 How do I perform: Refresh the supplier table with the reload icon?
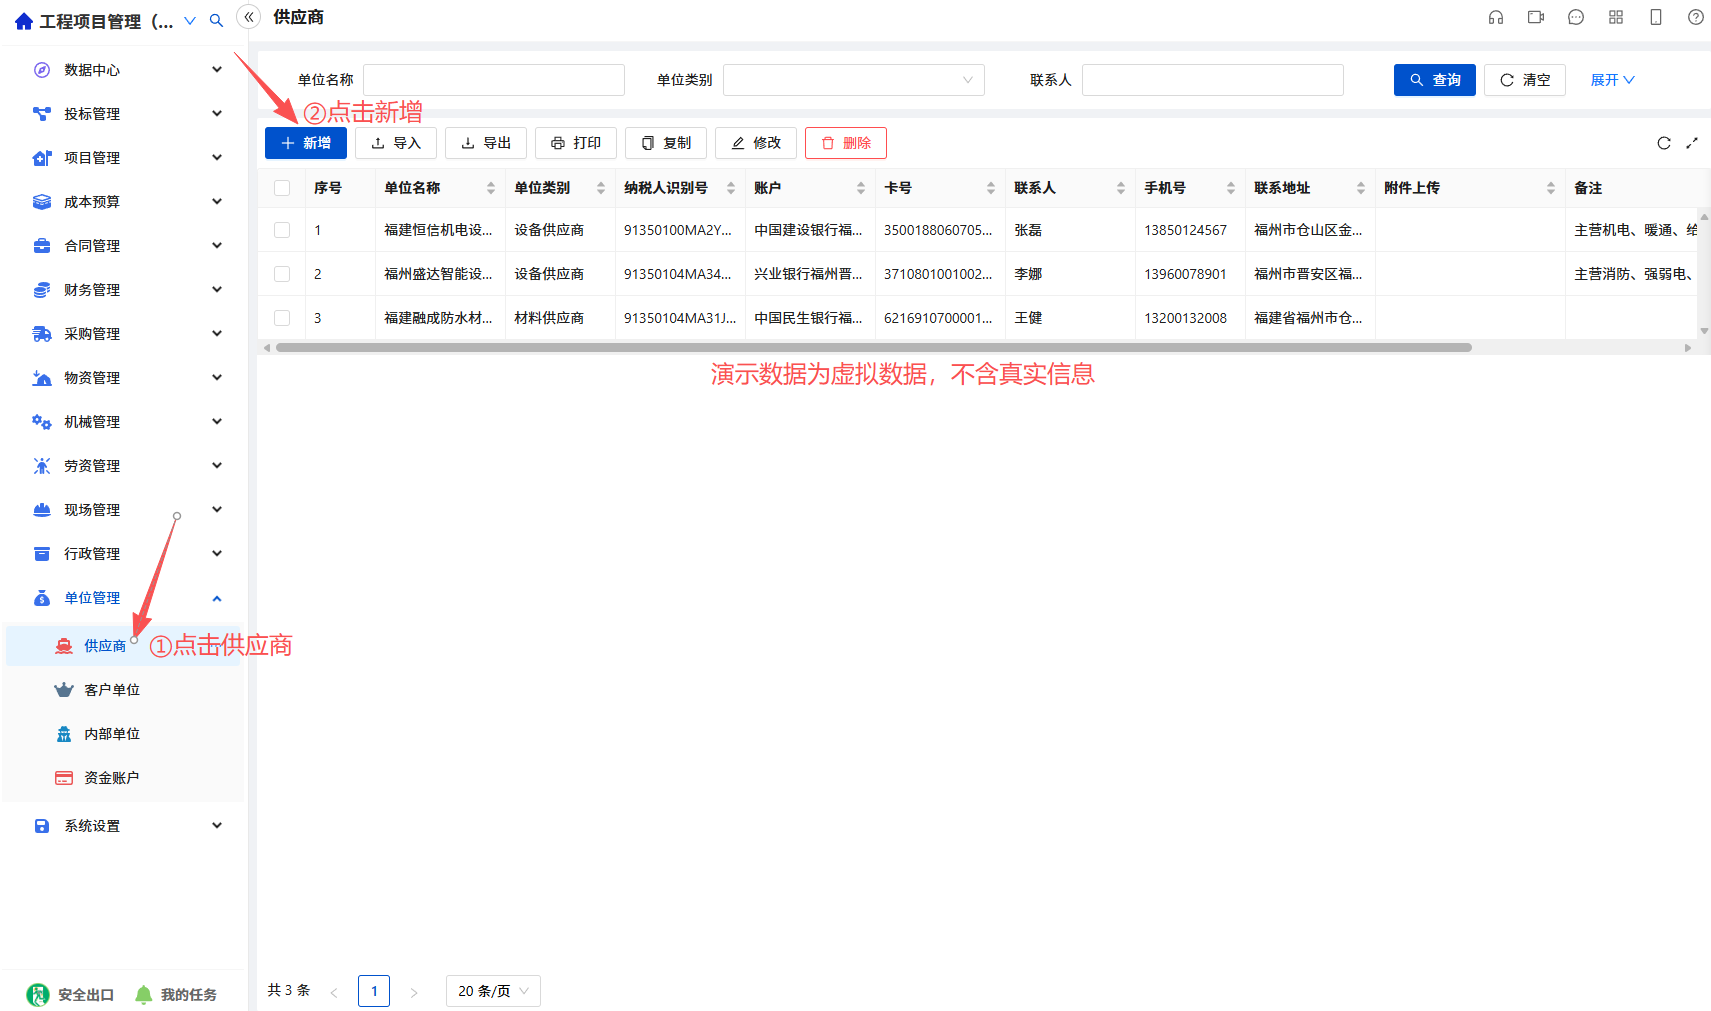1664,143
